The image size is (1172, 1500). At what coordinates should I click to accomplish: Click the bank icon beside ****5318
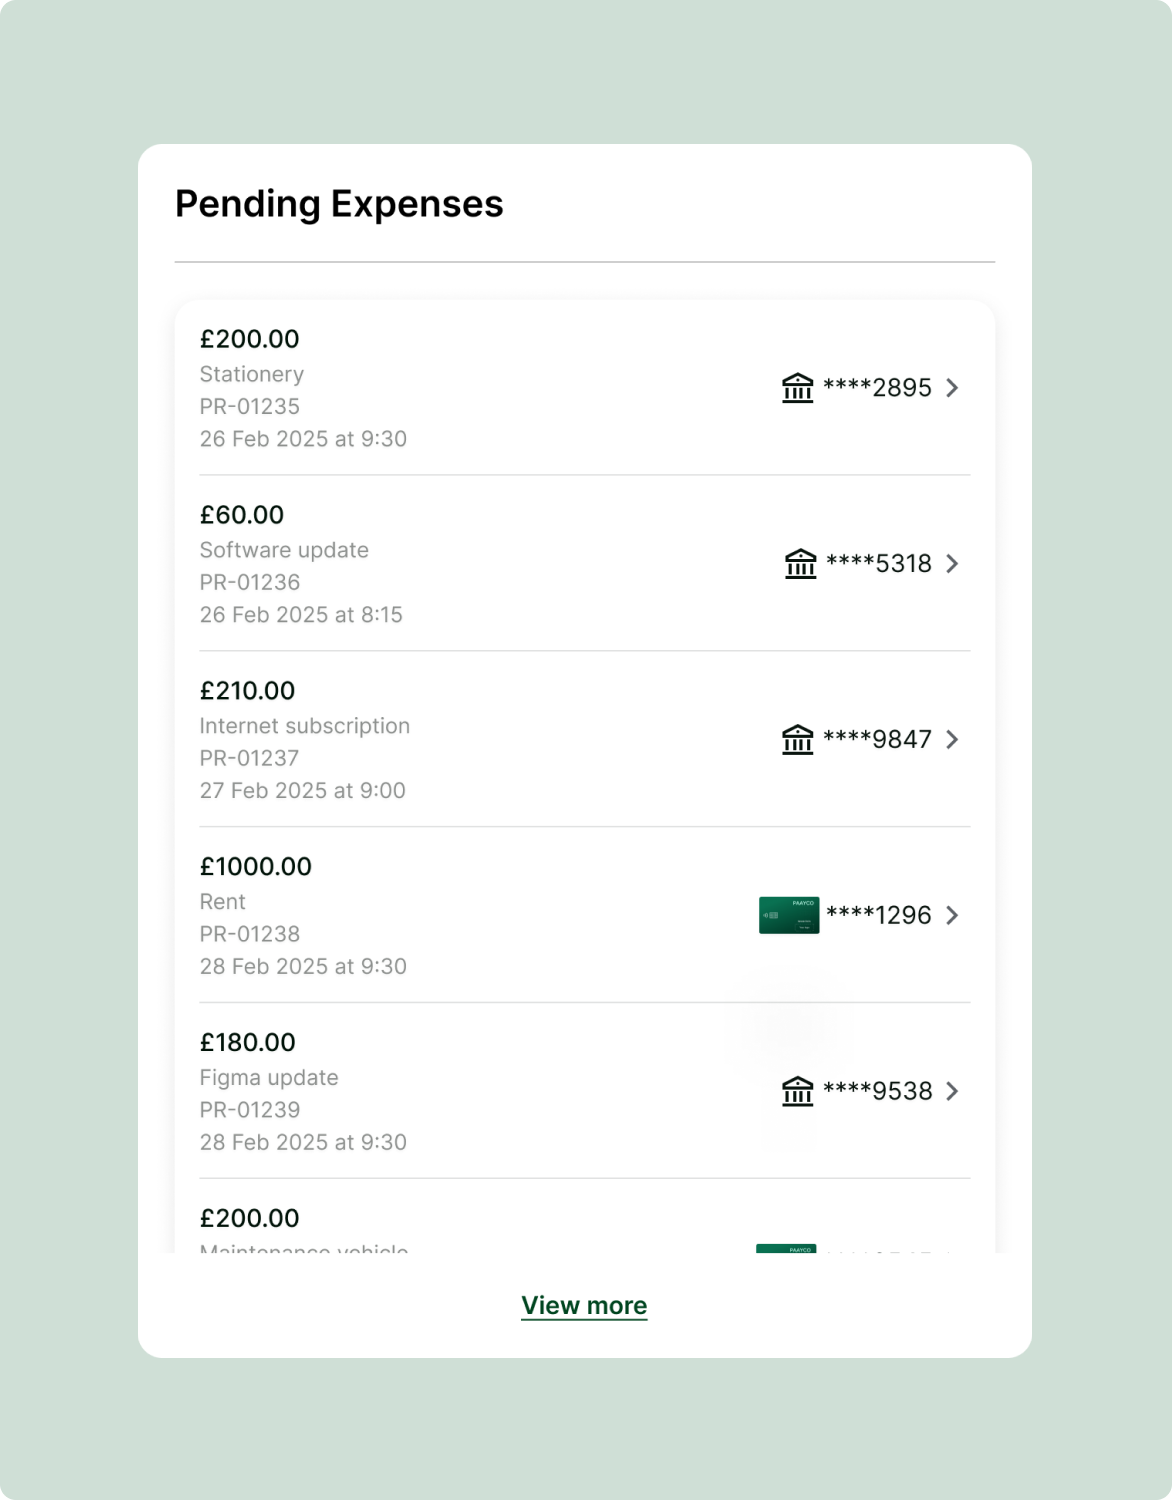tap(800, 563)
